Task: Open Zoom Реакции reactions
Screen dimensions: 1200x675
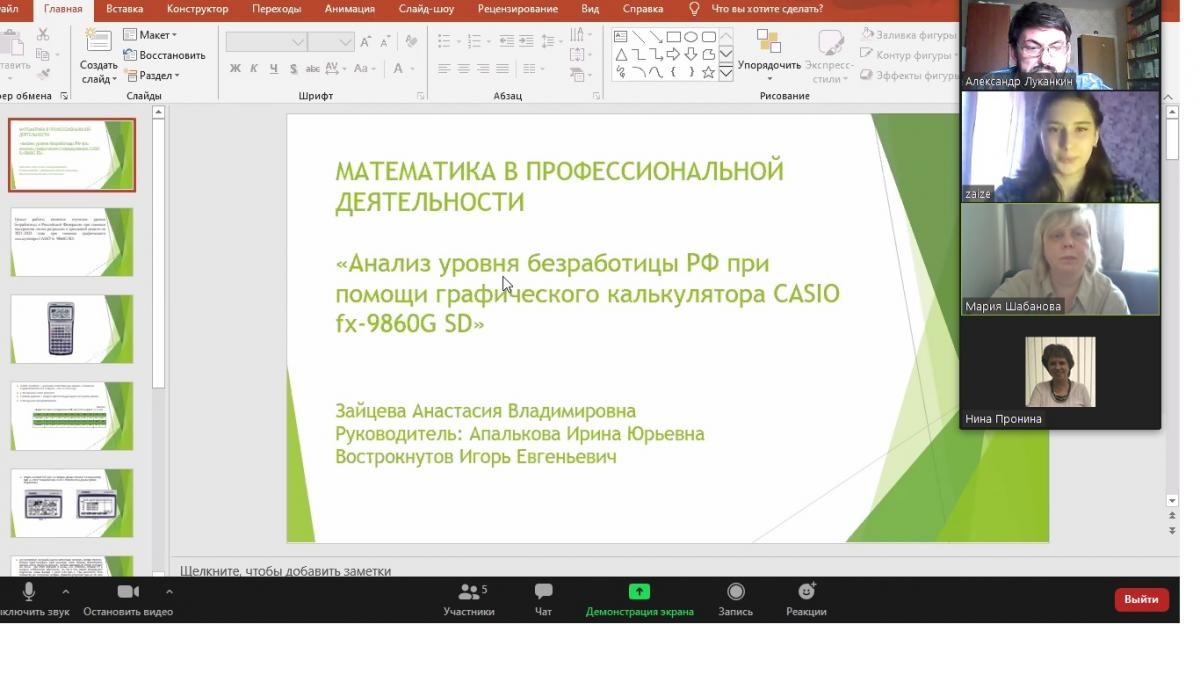Action: [806, 592]
